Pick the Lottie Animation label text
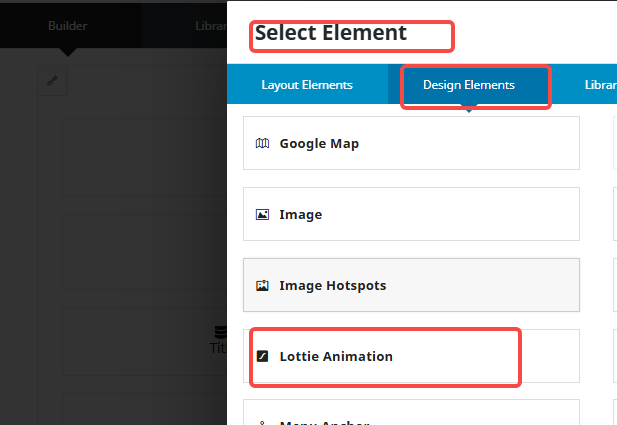The image size is (617, 425). (336, 356)
